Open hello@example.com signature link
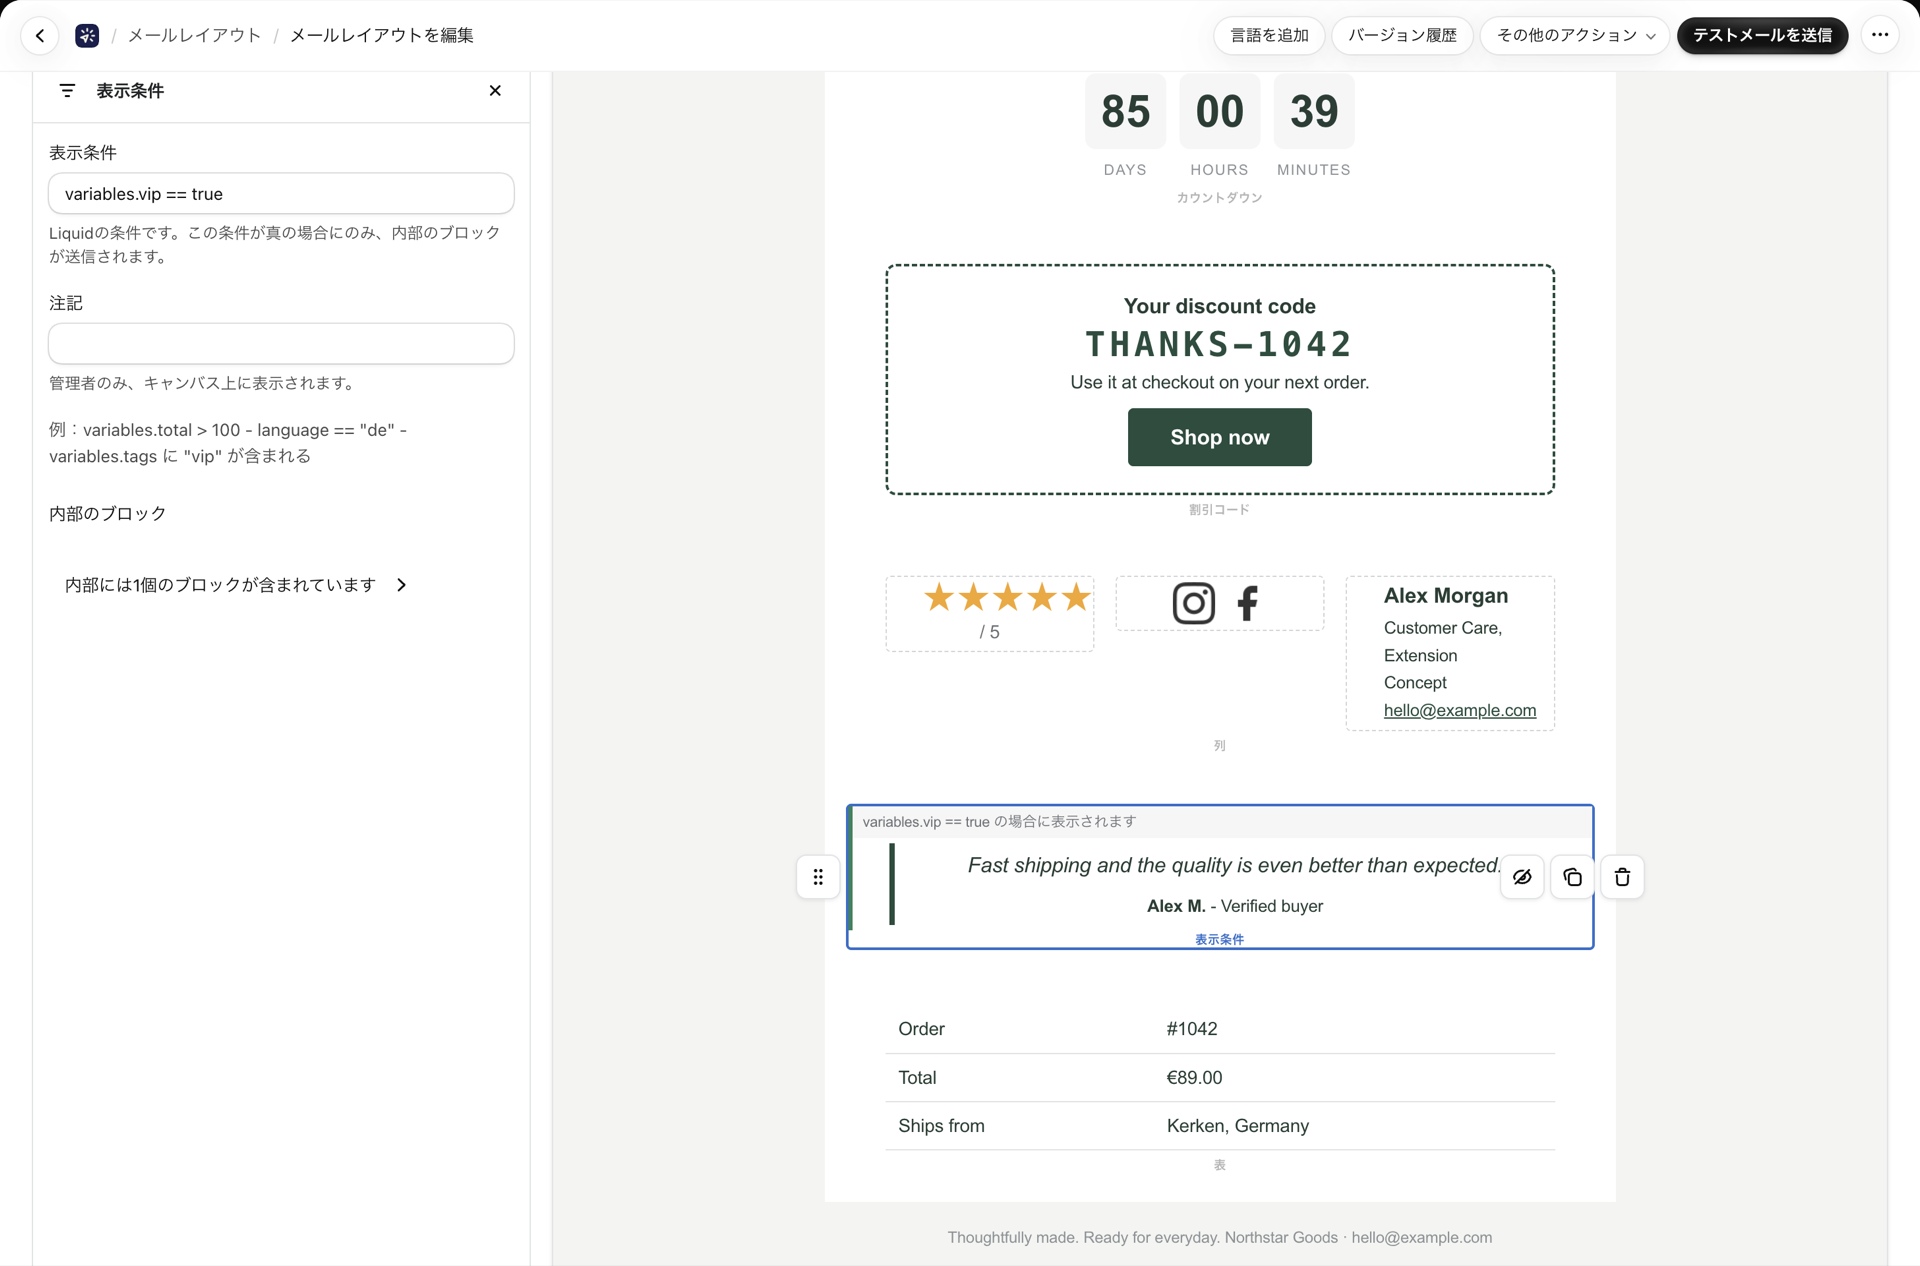1920x1266 pixels. click(1459, 710)
